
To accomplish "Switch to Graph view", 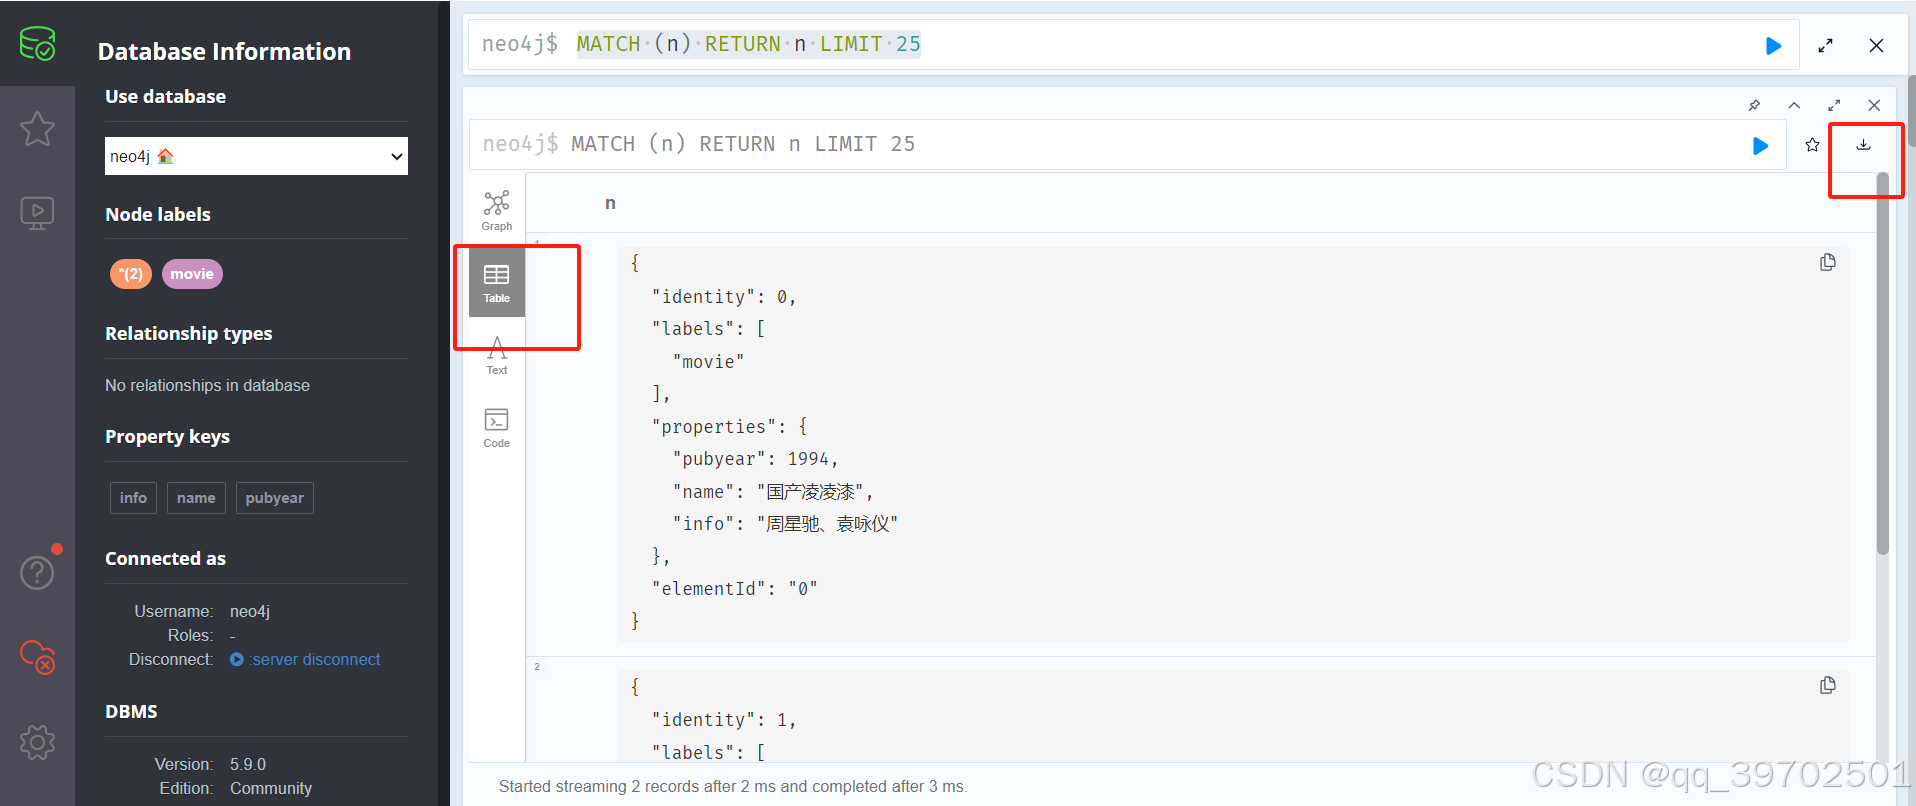I will (497, 211).
